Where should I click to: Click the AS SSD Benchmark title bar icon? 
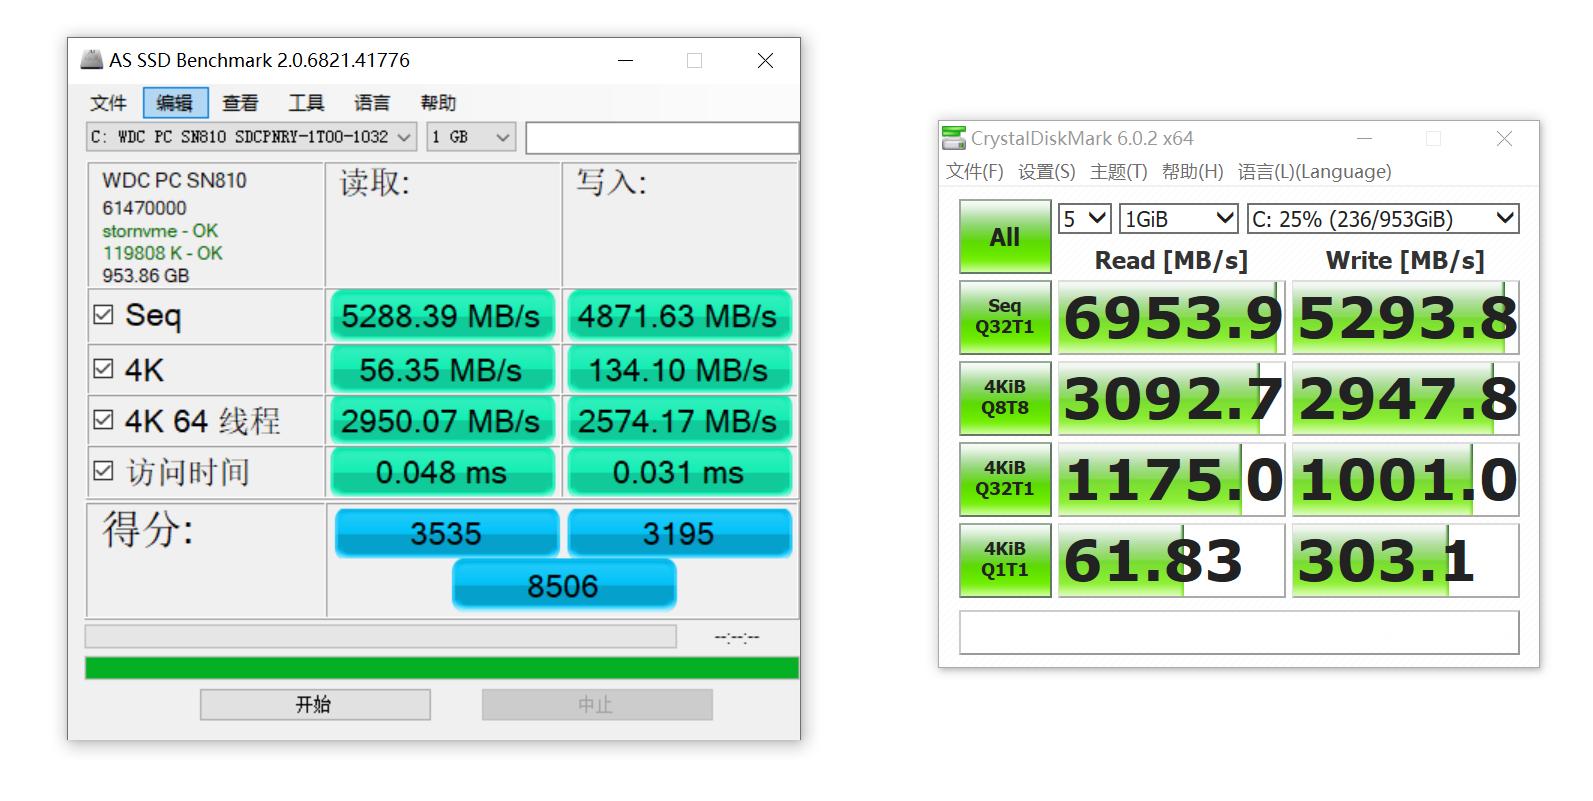91,60
